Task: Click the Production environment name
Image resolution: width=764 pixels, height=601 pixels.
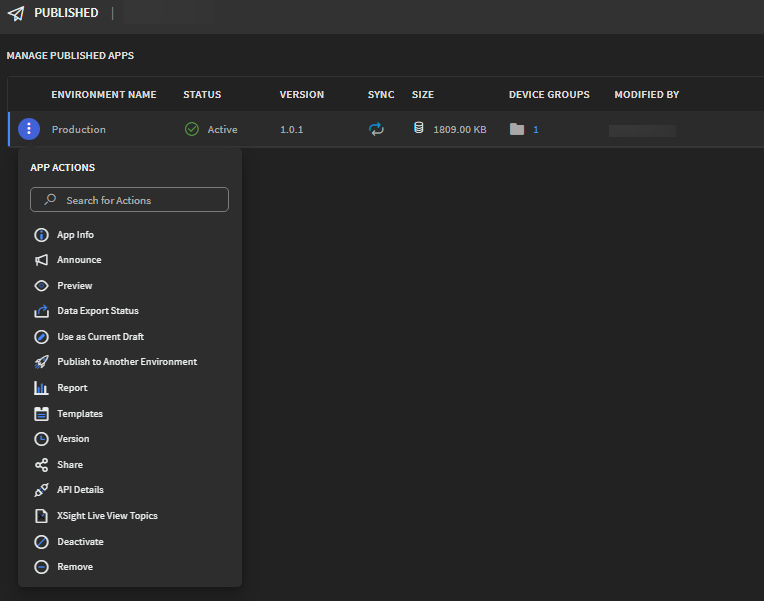Action: tap(78, 130)
